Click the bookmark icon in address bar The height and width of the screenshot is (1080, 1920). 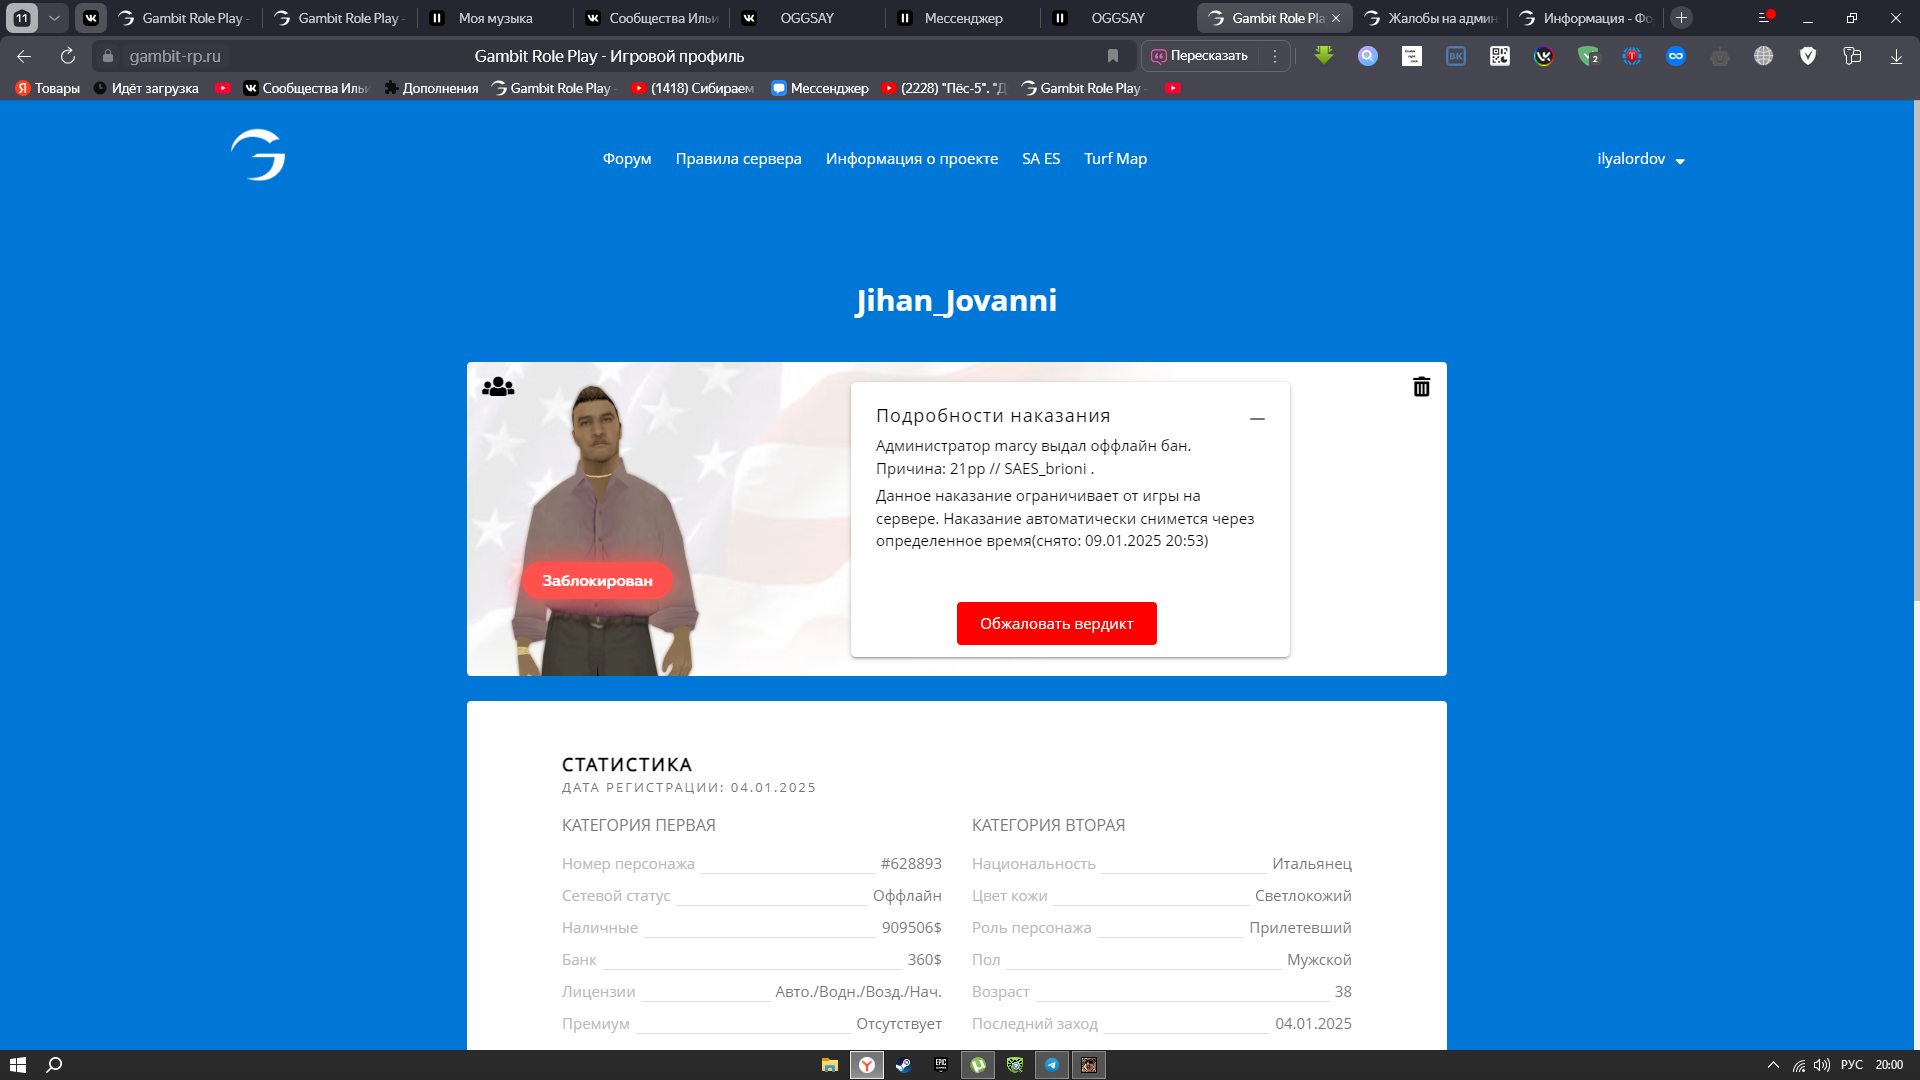[1113, 56]
